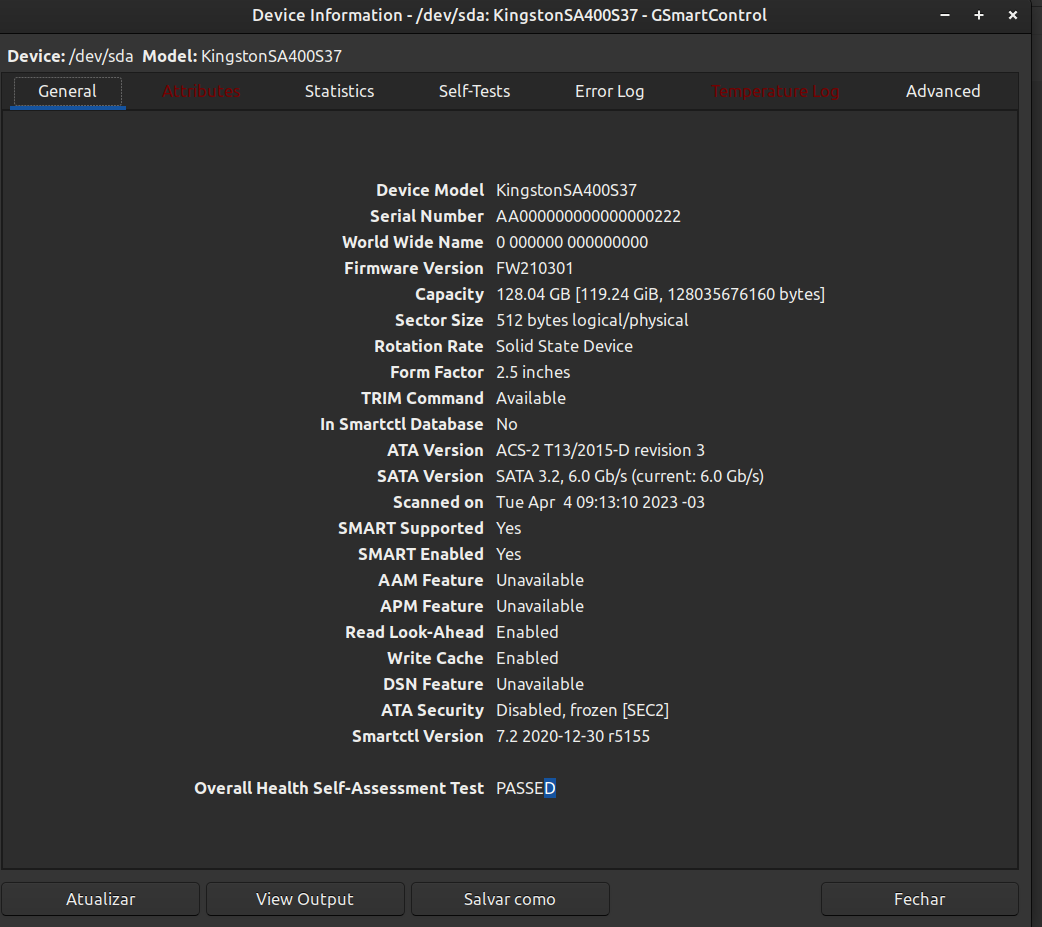Click the window title bar text
Viewport: 1042px width, 927px height.
[x=509, y=15]
